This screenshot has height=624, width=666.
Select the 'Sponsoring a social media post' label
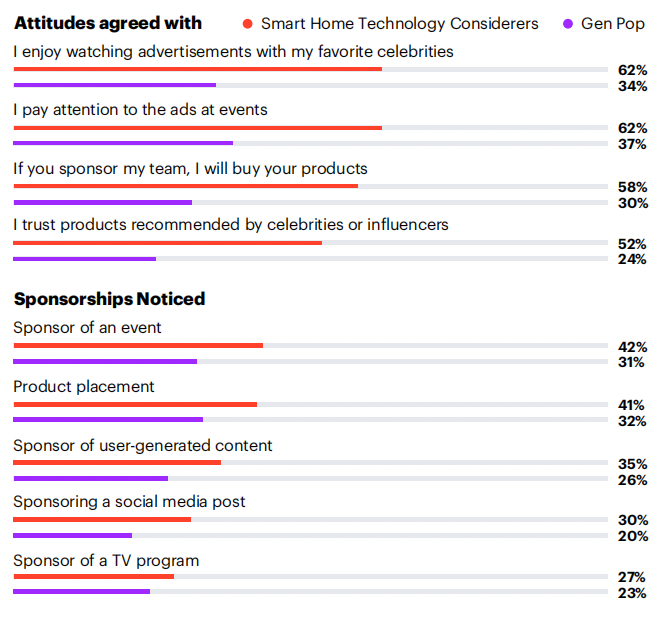(x=129, y=502)
